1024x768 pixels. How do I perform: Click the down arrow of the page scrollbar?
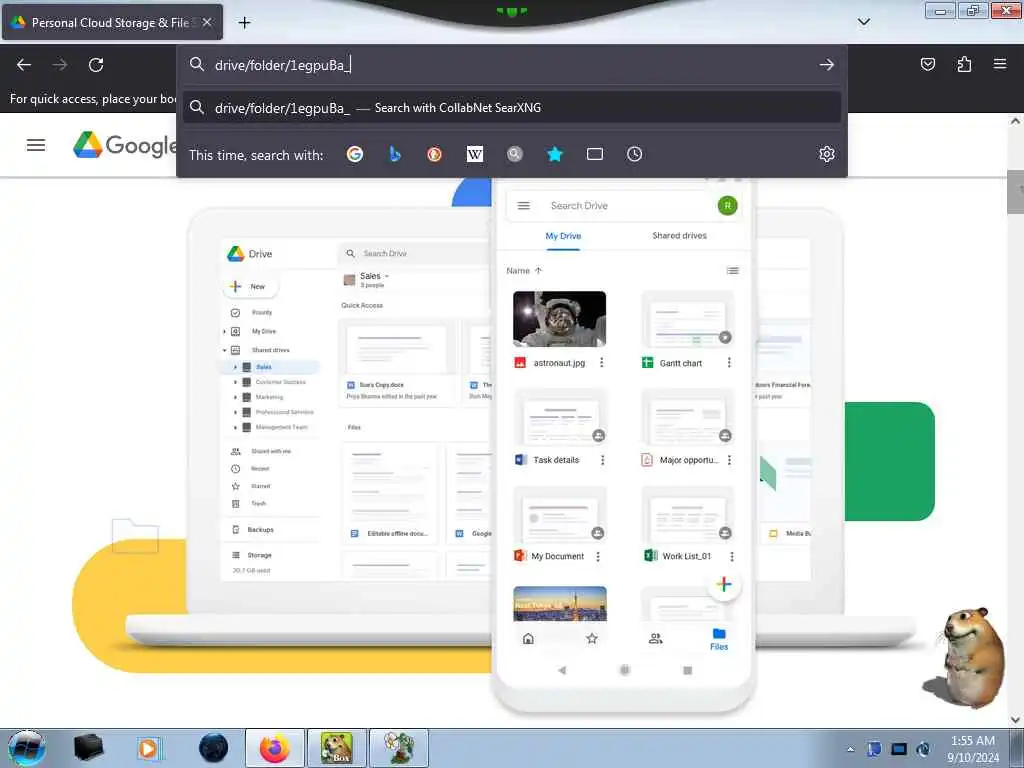pos(1015,720)
